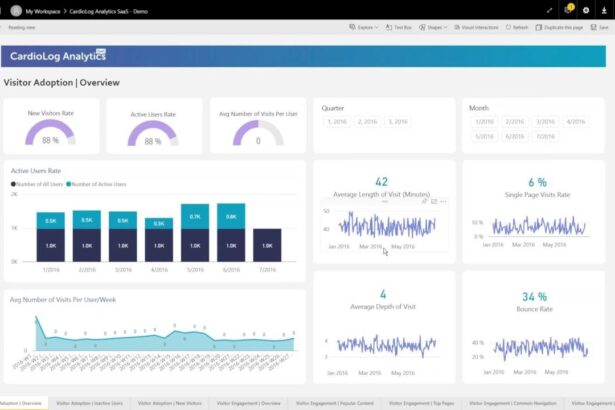Click the 1.0K dark bar for 1/2016
Image resolution: width=615 pixels, height=410 pixels.
[x=51, y=245]
